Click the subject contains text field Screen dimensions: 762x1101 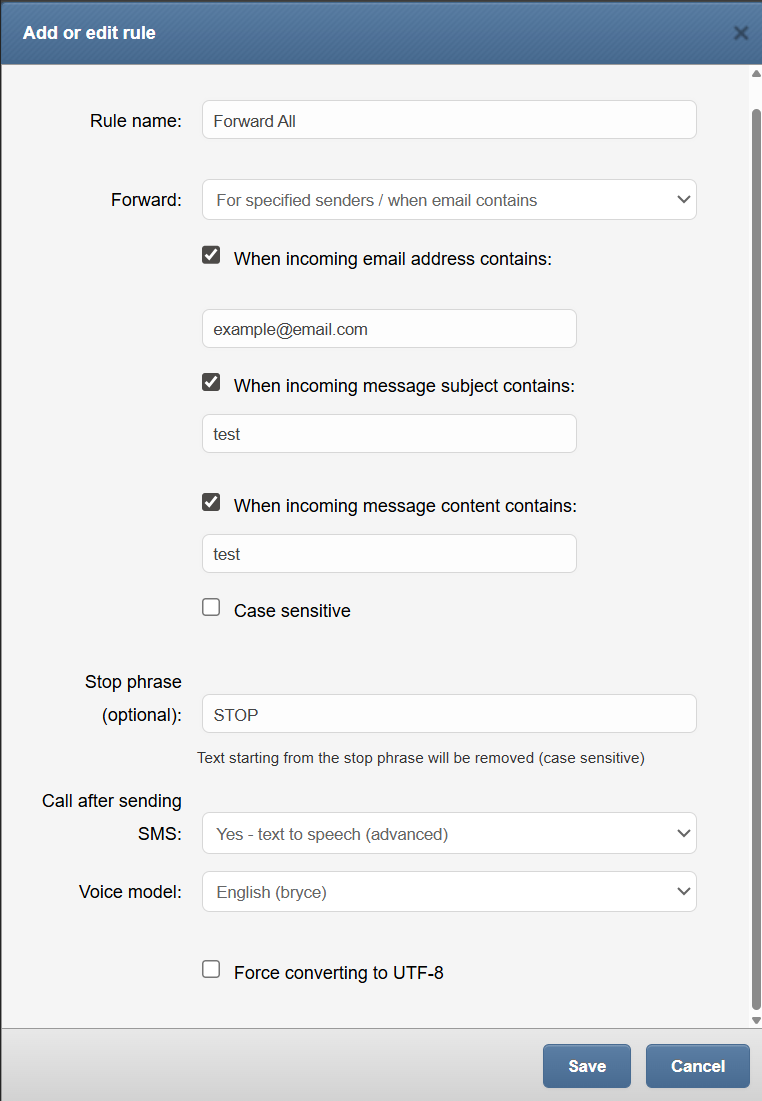coord(389,433)
